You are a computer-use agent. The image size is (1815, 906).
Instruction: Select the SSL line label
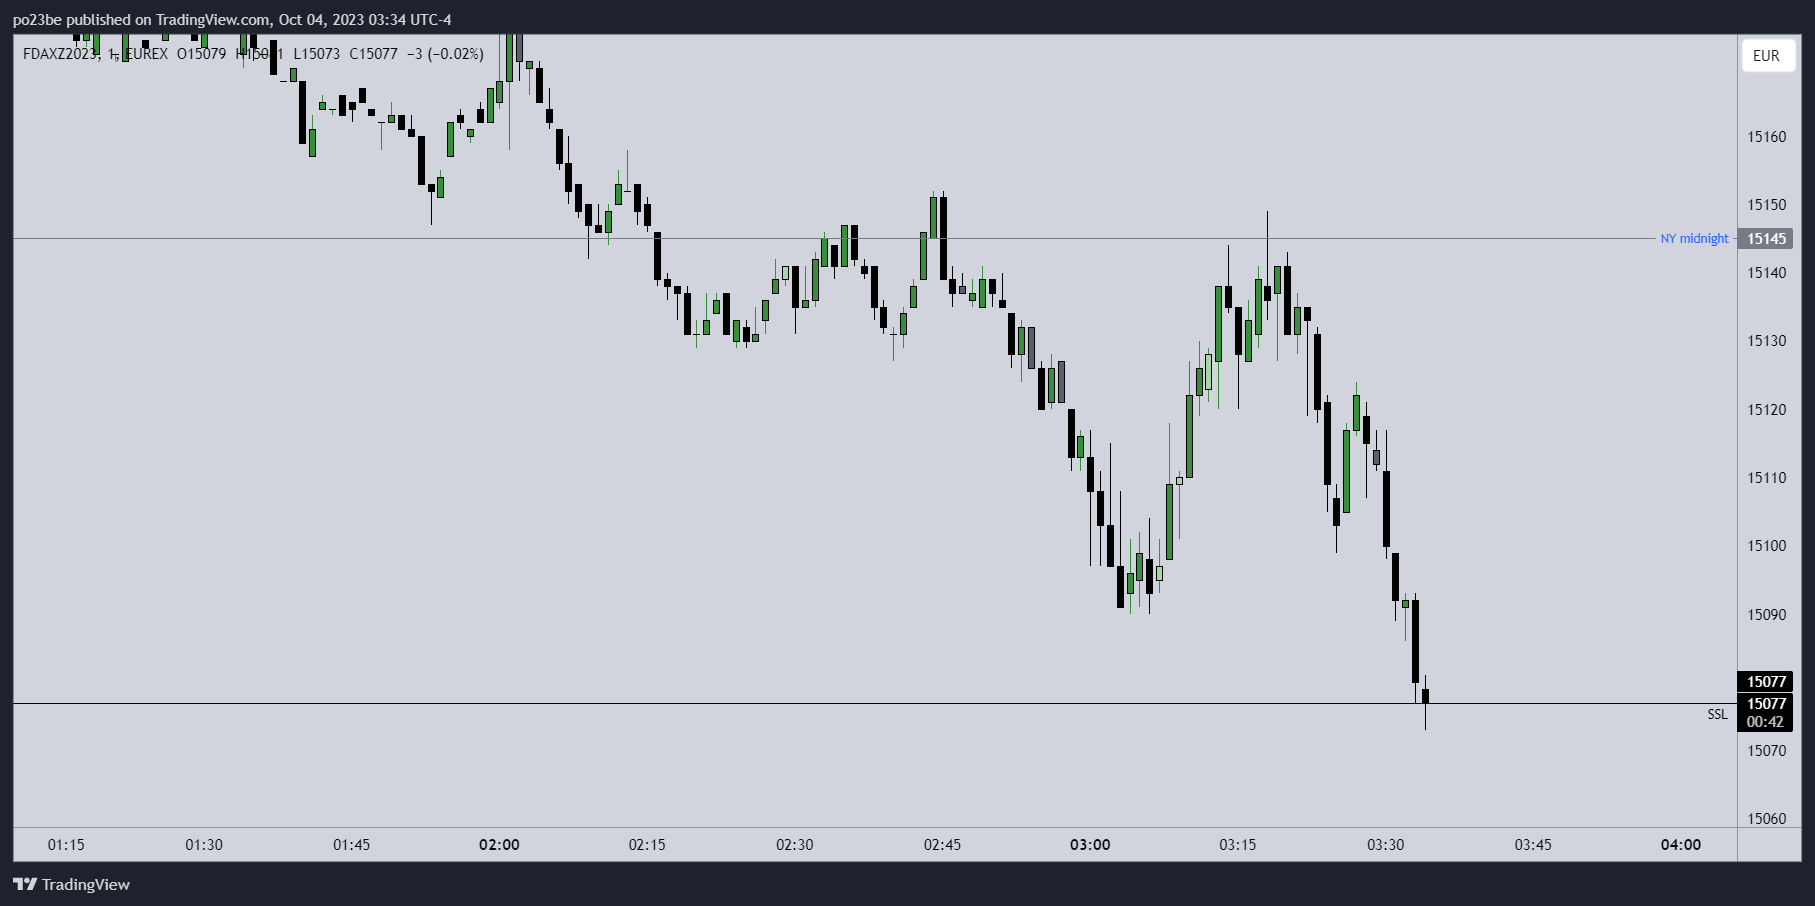pos(1717,715)
